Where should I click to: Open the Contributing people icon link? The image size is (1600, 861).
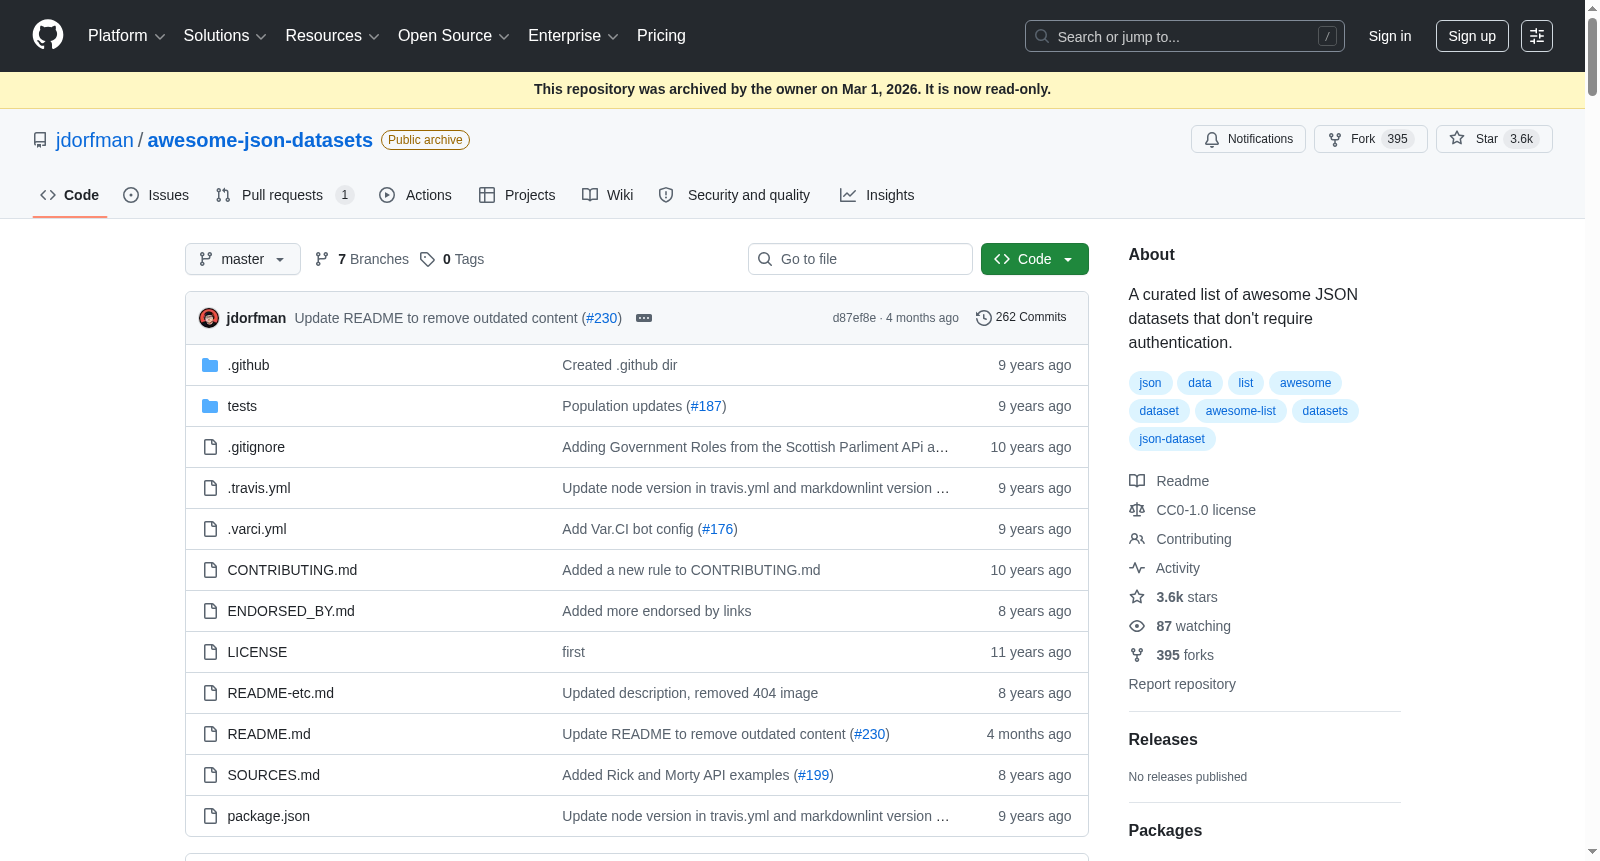(1180, 539)
